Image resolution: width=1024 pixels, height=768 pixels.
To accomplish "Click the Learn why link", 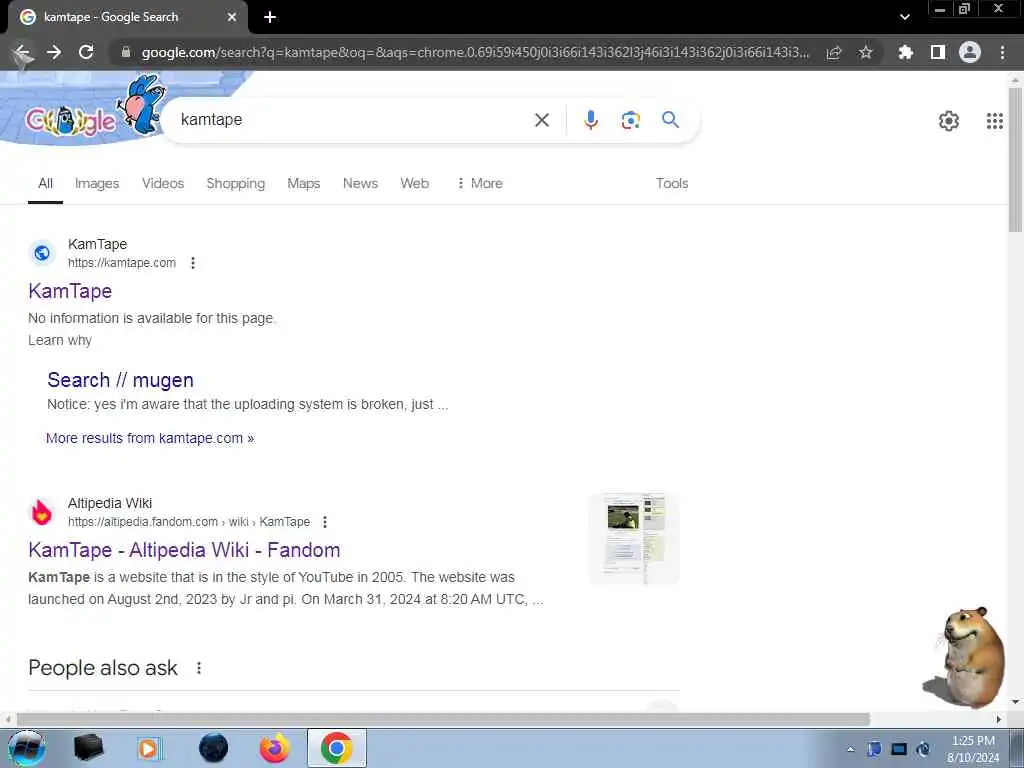I will pos(59,340).
